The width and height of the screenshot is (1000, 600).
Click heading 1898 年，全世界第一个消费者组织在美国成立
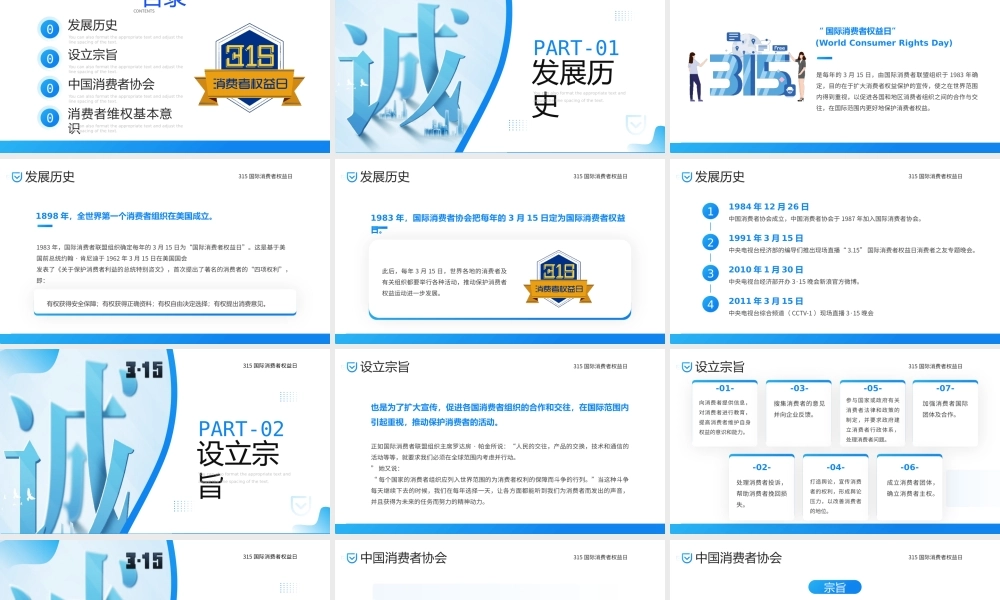coord(124,216)
